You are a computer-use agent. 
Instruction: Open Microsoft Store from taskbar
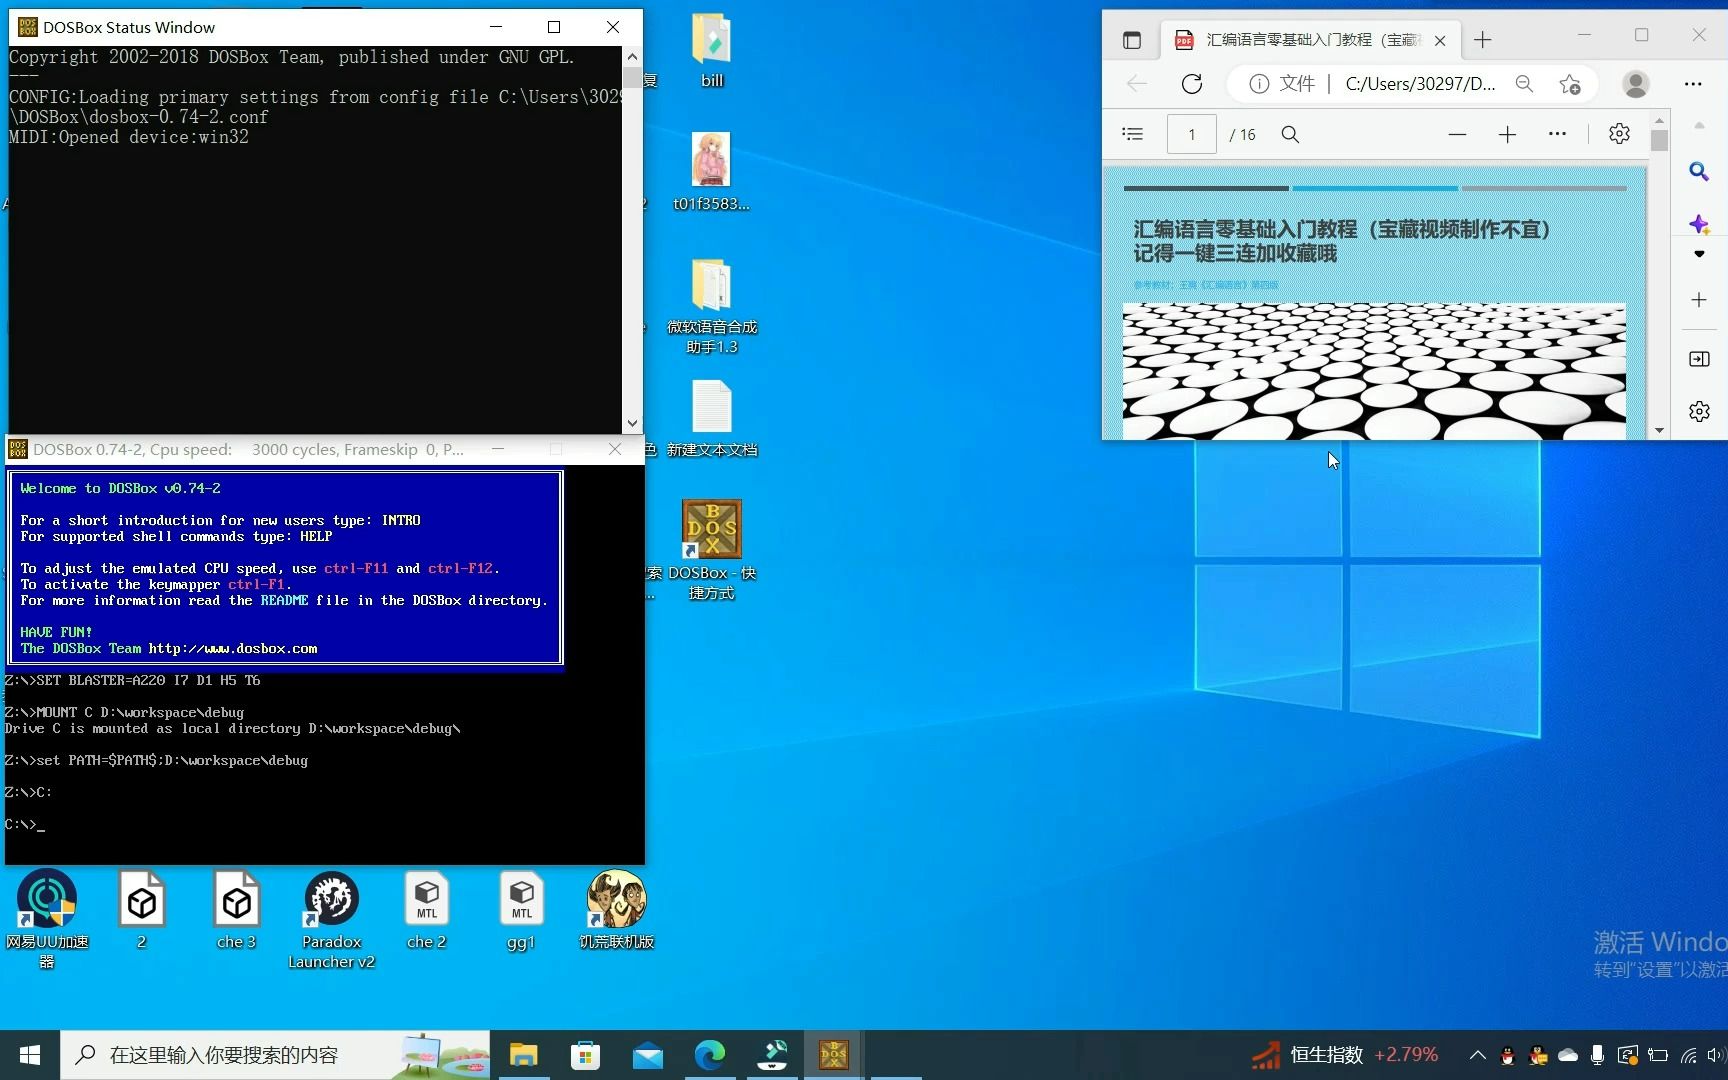[586, 1055]
